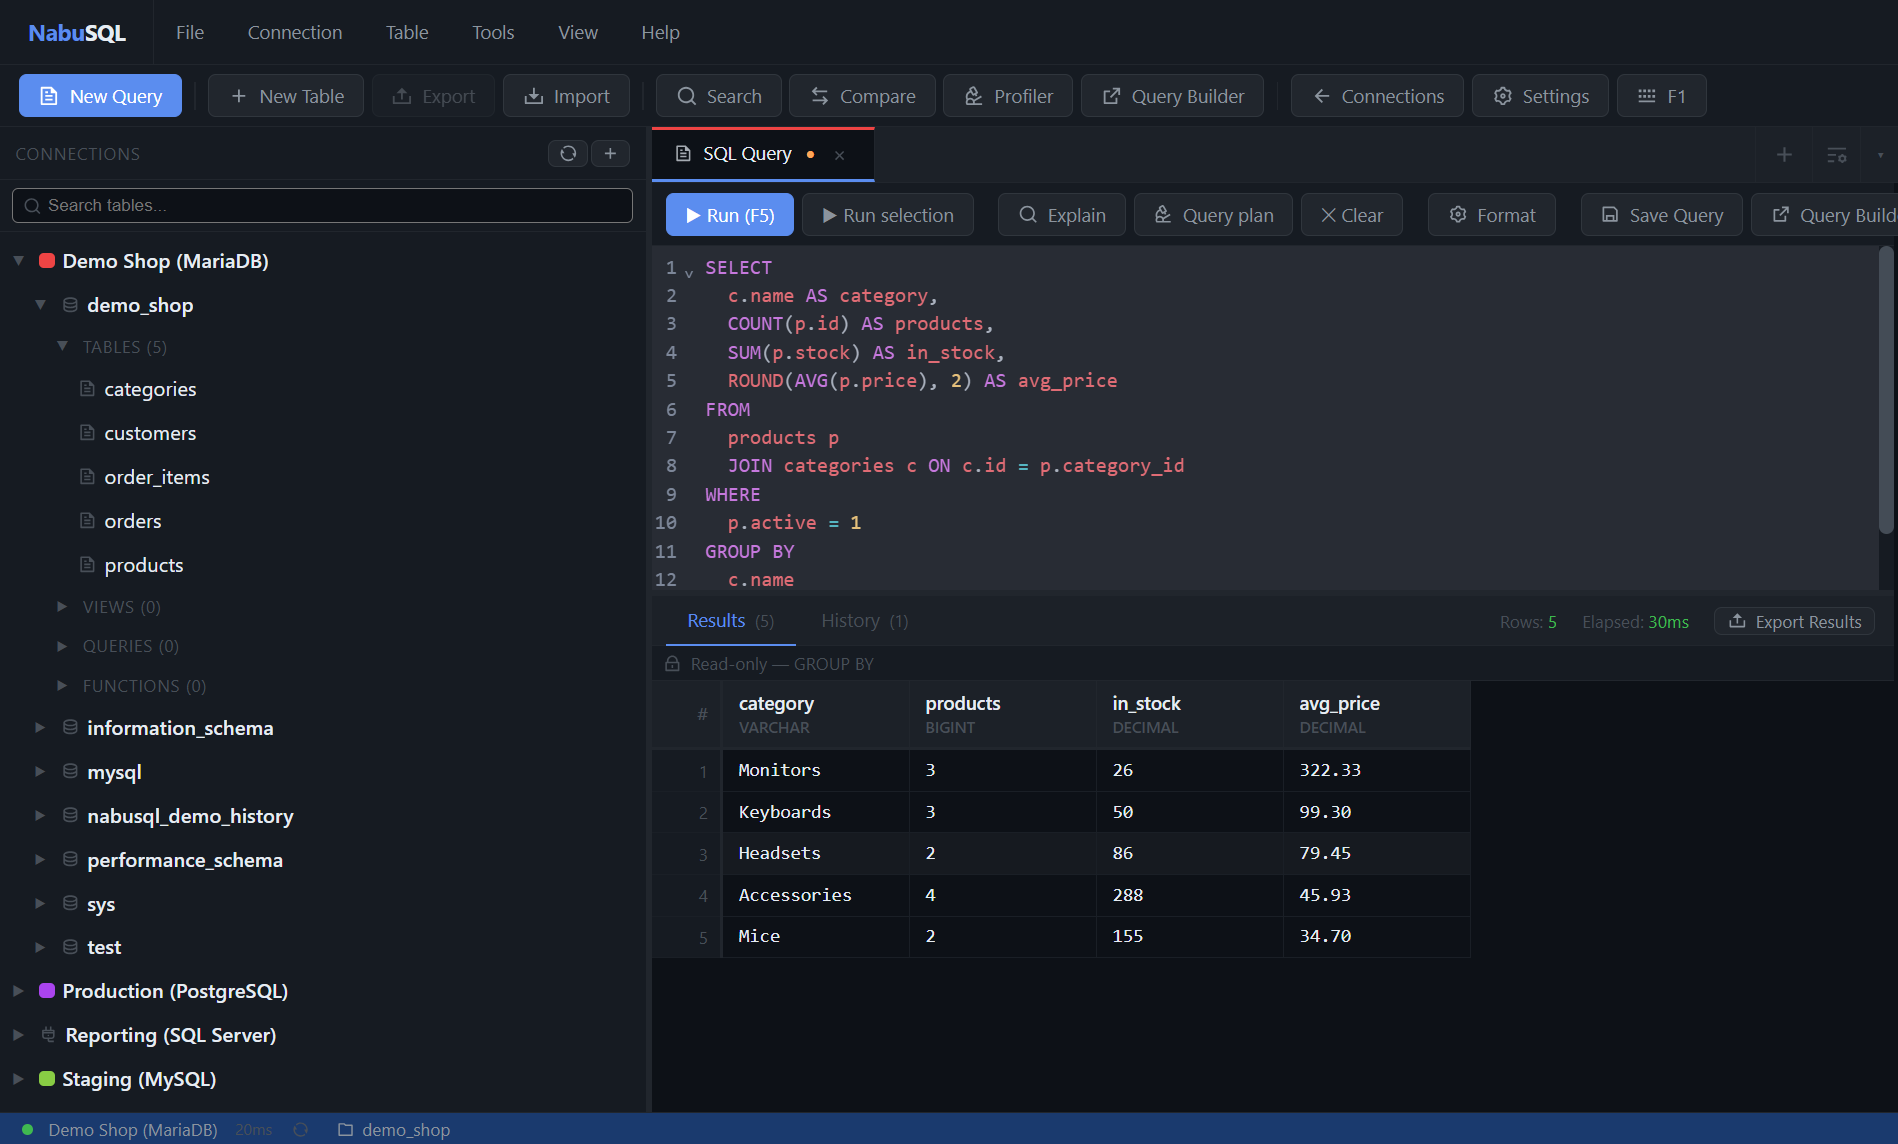Screen dimensions: 1898x1144
Task: Format the SQL query
Action: [x=1492, y=215]
